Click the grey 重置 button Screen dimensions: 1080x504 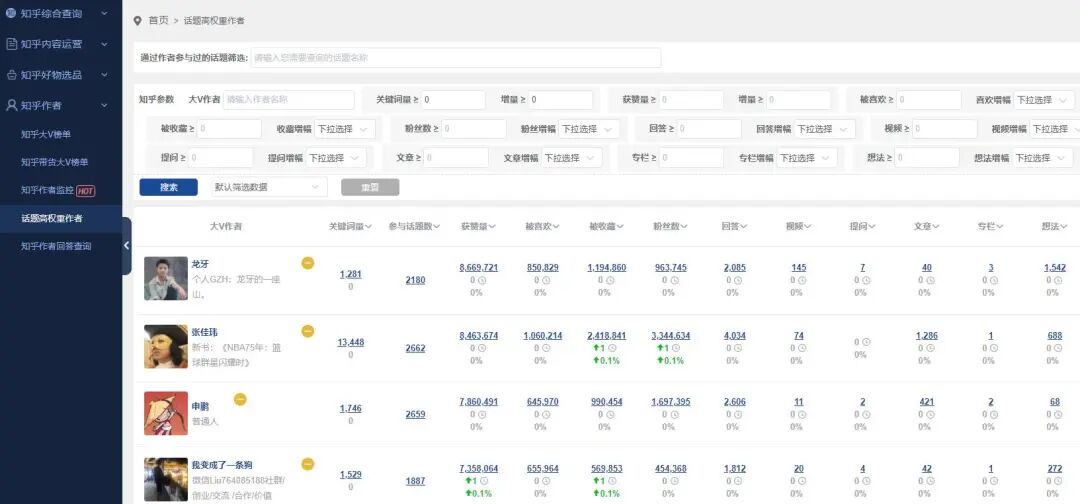(x=370, y=187)
